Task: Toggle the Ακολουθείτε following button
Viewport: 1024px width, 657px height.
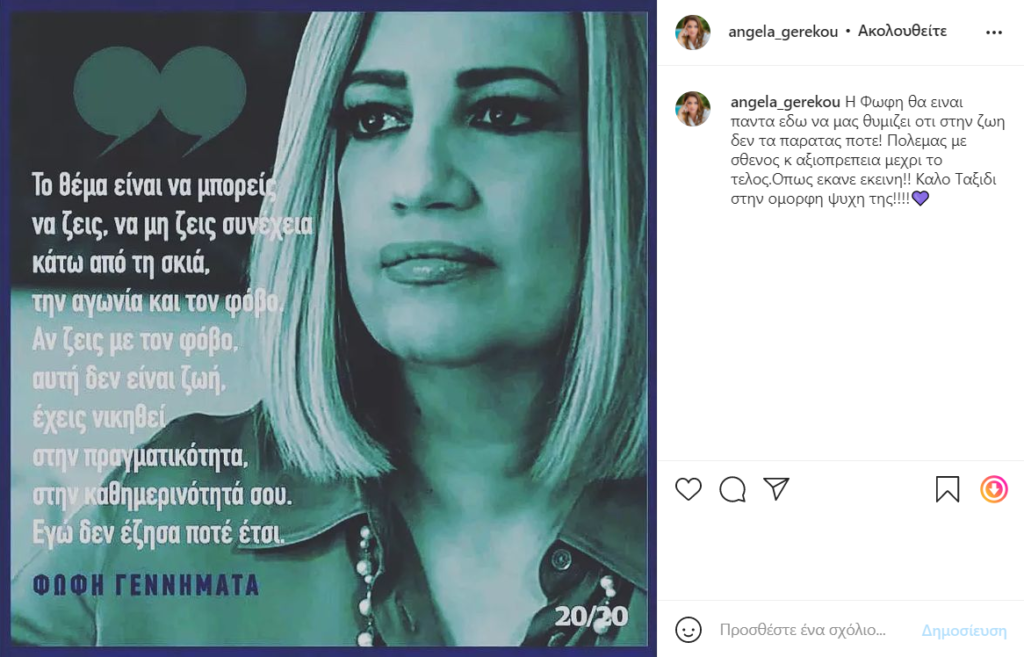Action: coord(902,31)
